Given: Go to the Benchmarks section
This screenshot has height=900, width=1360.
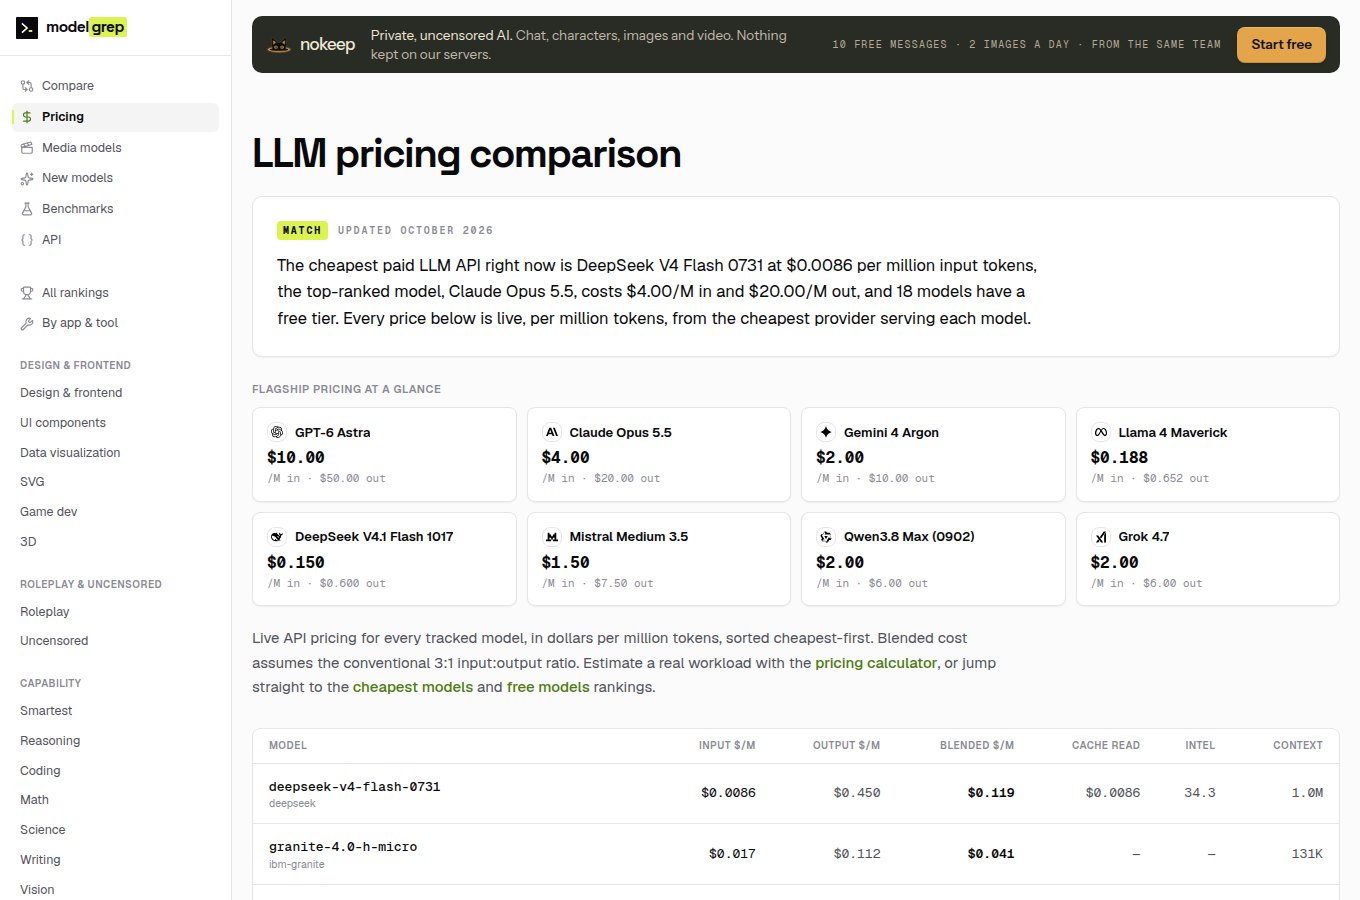Looking at the screenshot, I should [115, 209].
